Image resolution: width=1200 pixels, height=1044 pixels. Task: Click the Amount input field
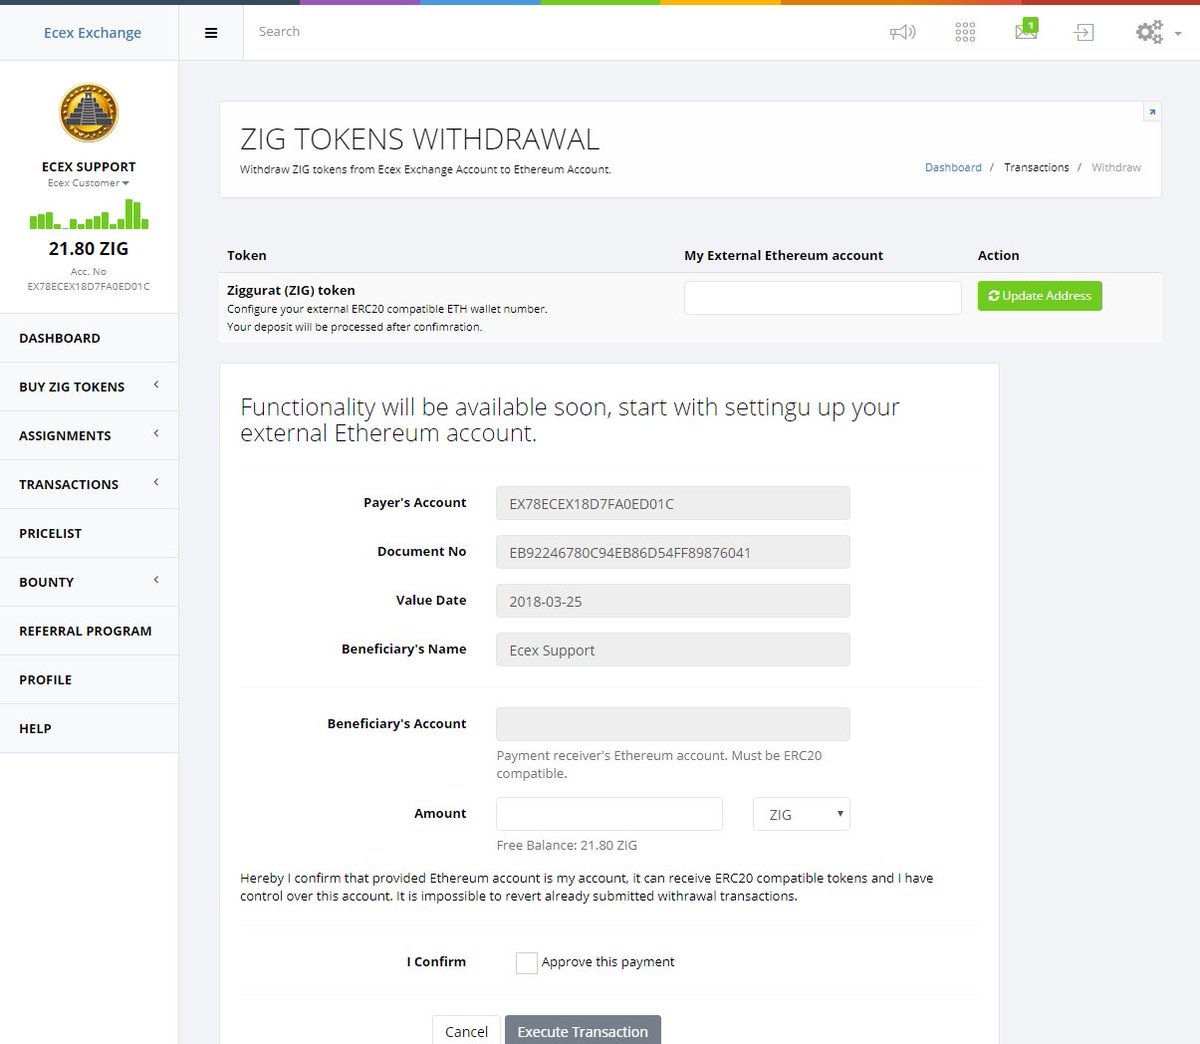609,814
